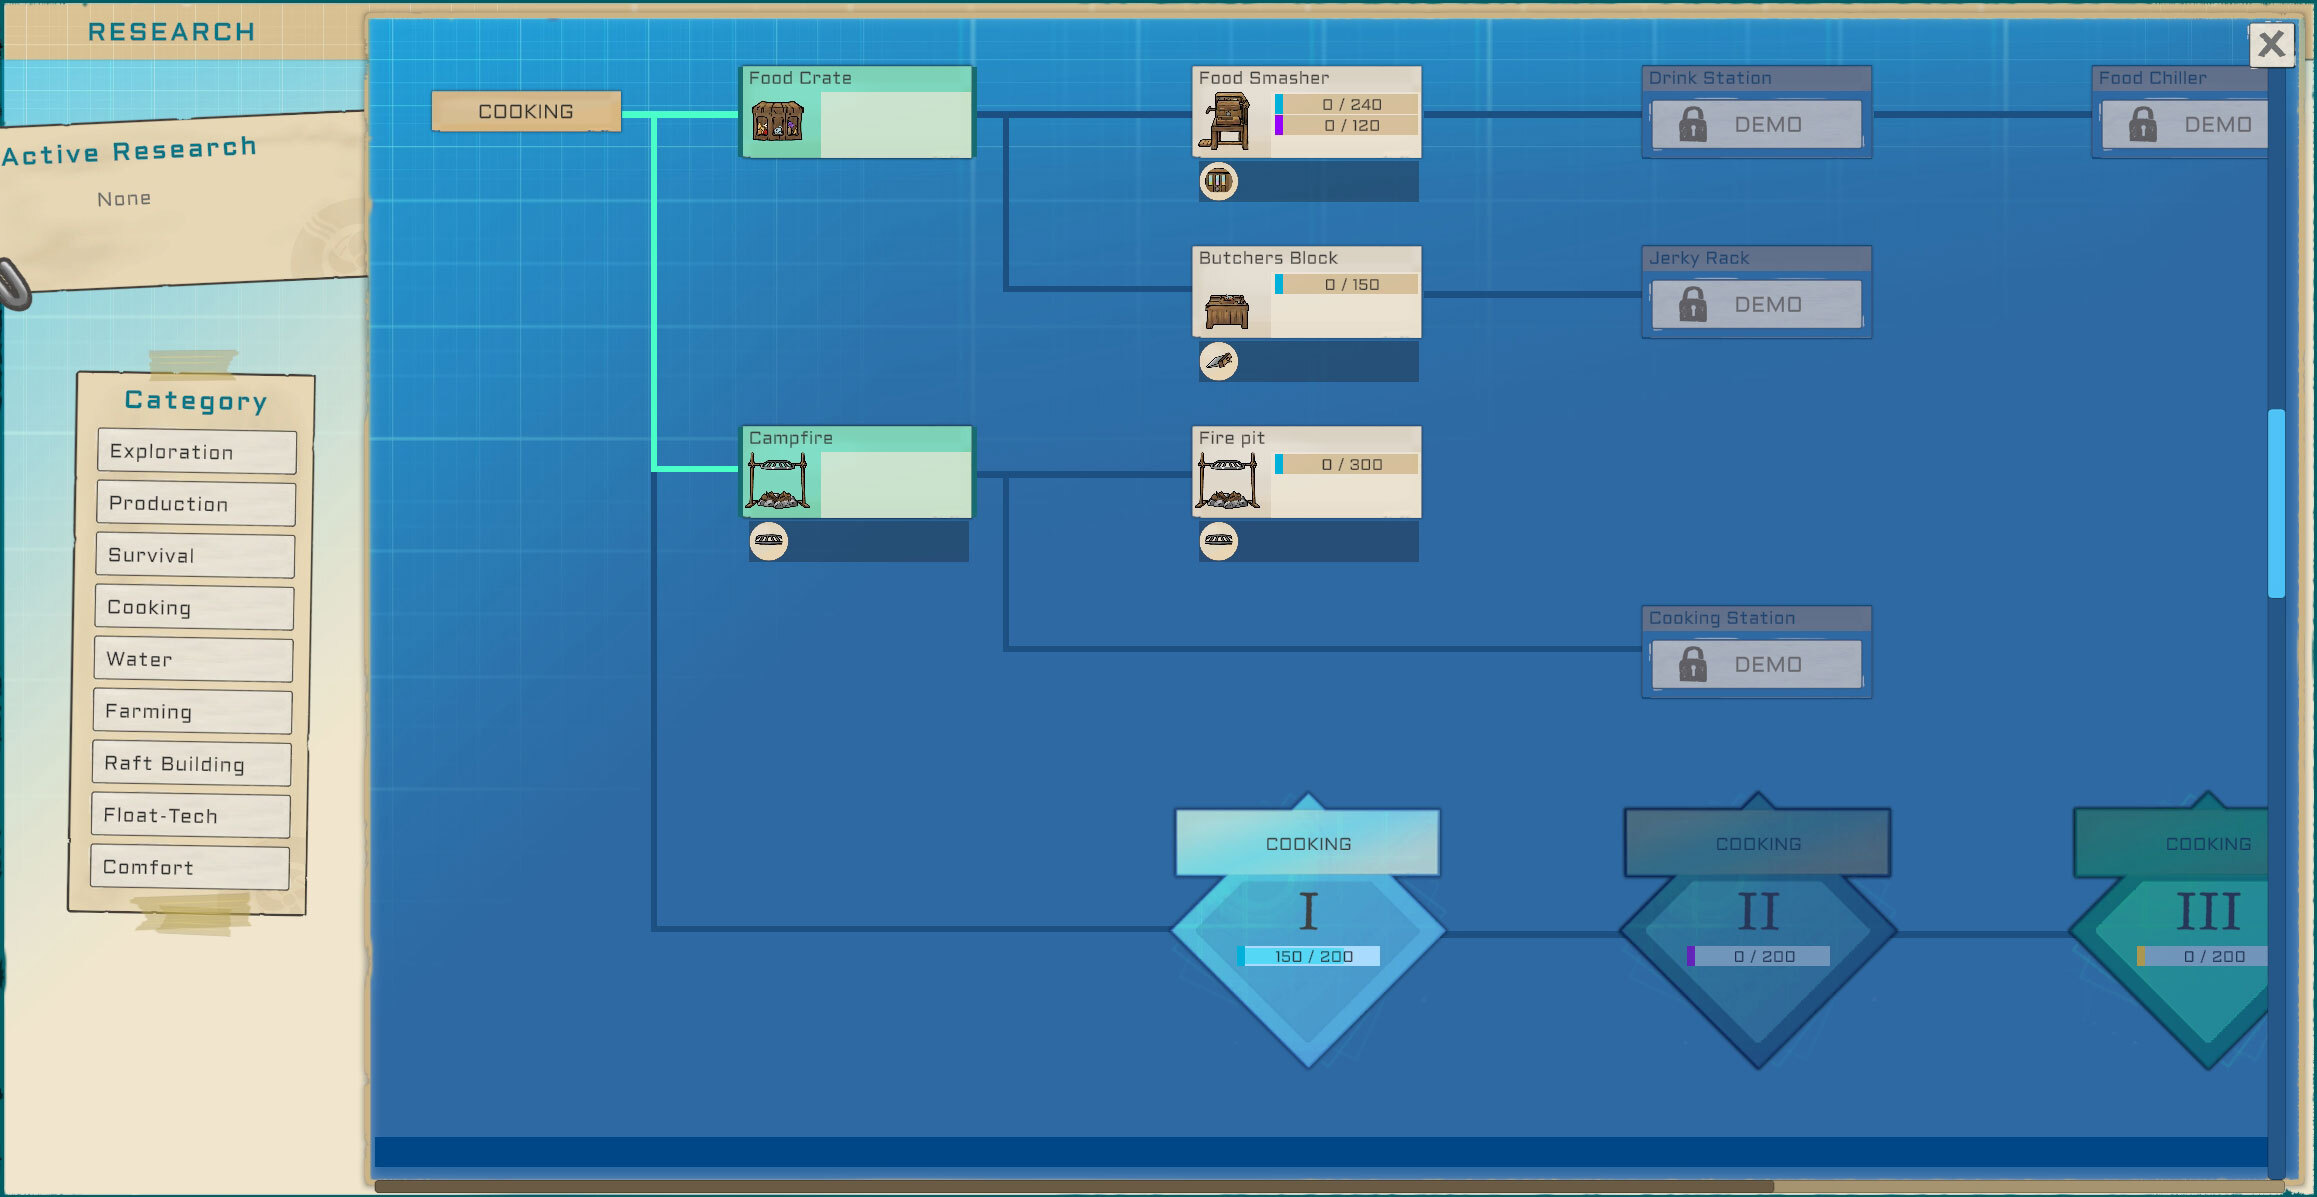Click the horizontal scrollbar at bottom
The height and width of the screenshot is (1197, 2317).
(x=1073, y=1187)
